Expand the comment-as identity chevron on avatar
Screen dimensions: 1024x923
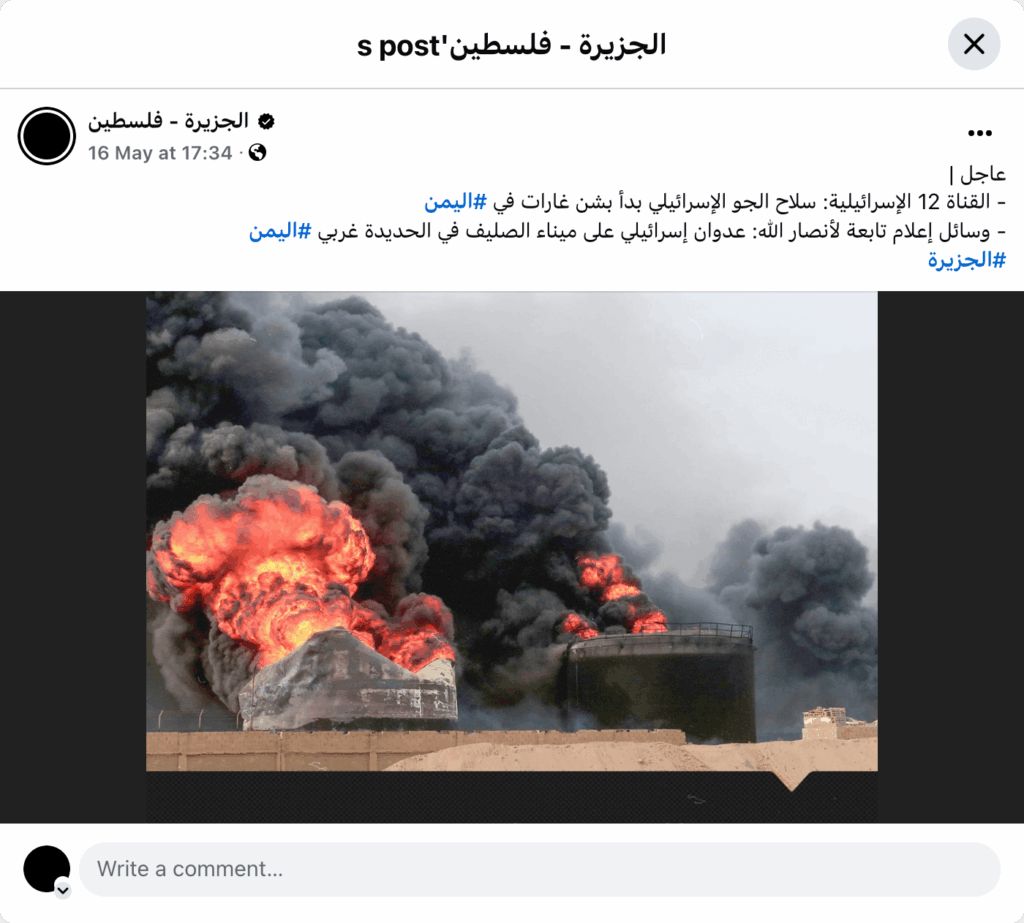pyautogui.click(x=63, y=890)
